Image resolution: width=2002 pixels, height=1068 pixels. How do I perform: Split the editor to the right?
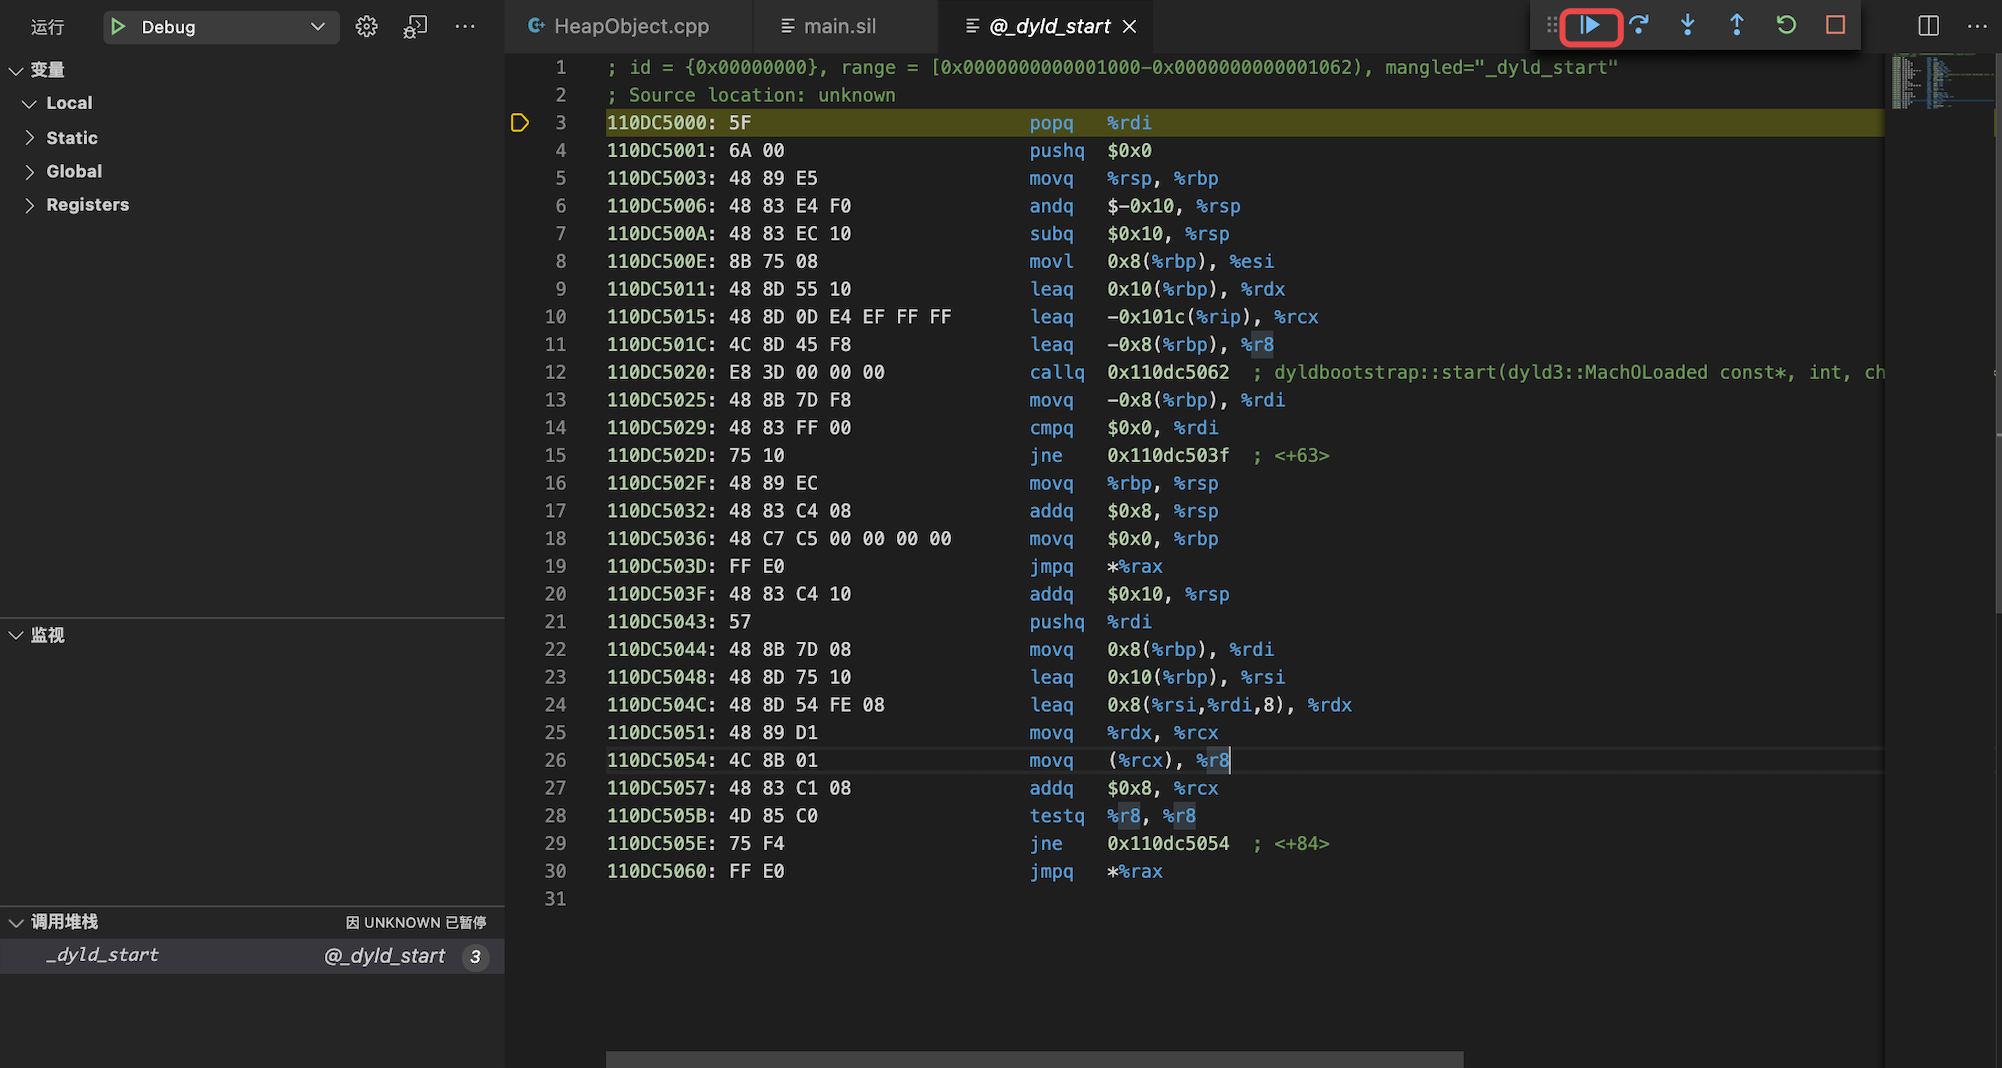[x=1929, y=26]
